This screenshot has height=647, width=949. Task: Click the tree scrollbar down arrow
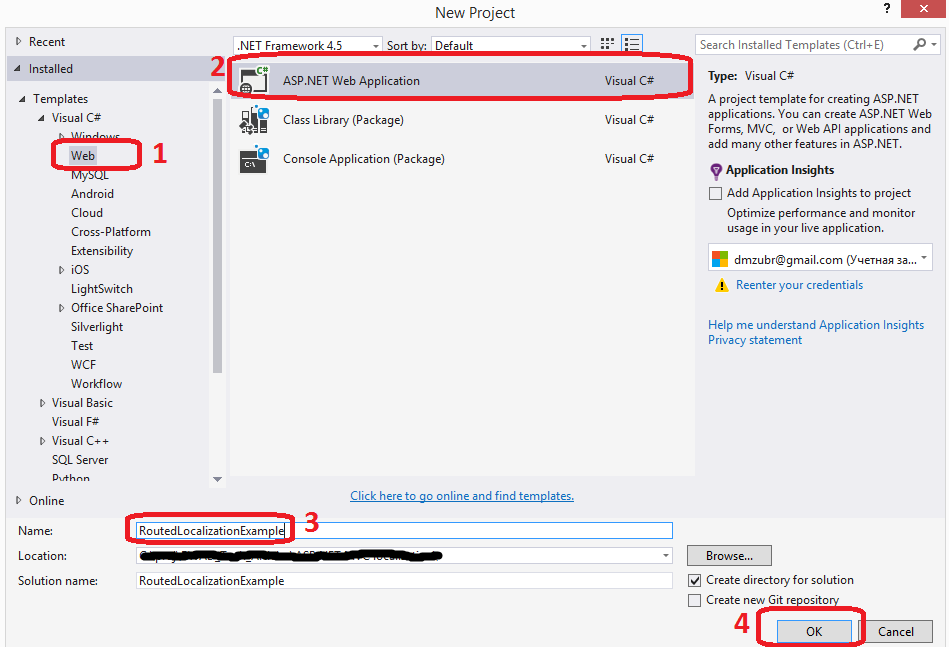(217, 479)
